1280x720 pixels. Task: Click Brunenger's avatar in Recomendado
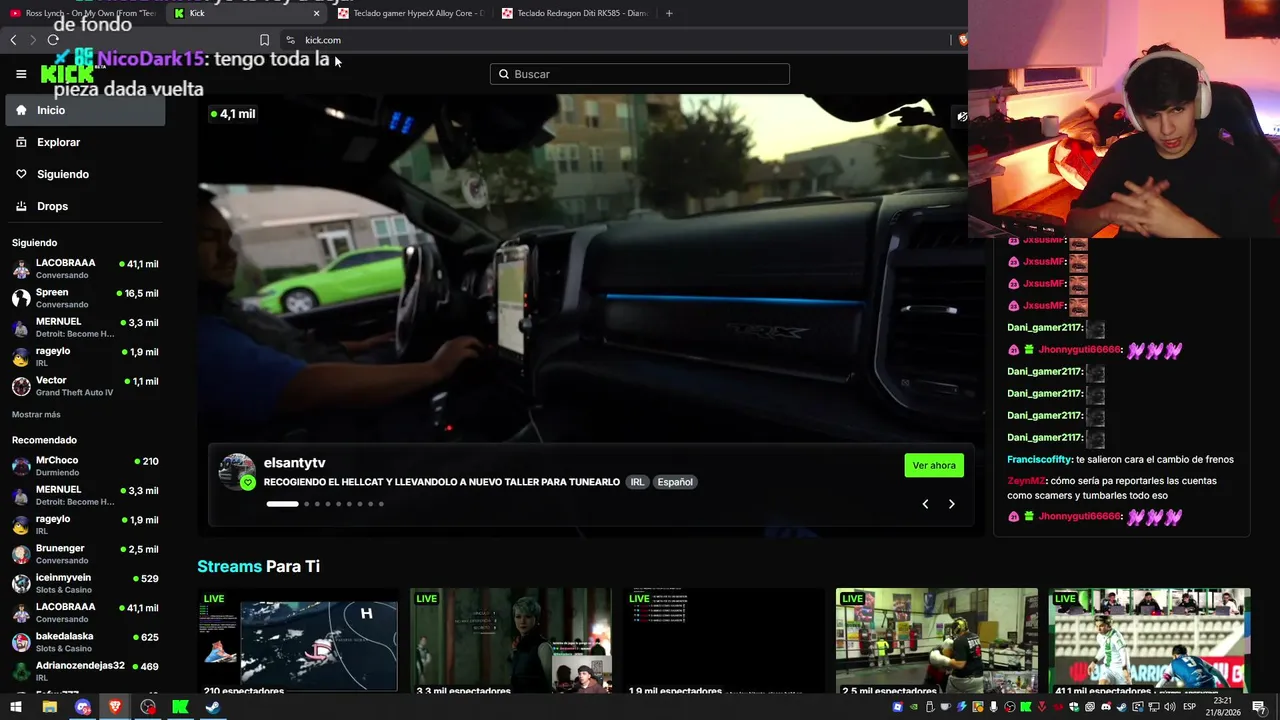(21, 554)
